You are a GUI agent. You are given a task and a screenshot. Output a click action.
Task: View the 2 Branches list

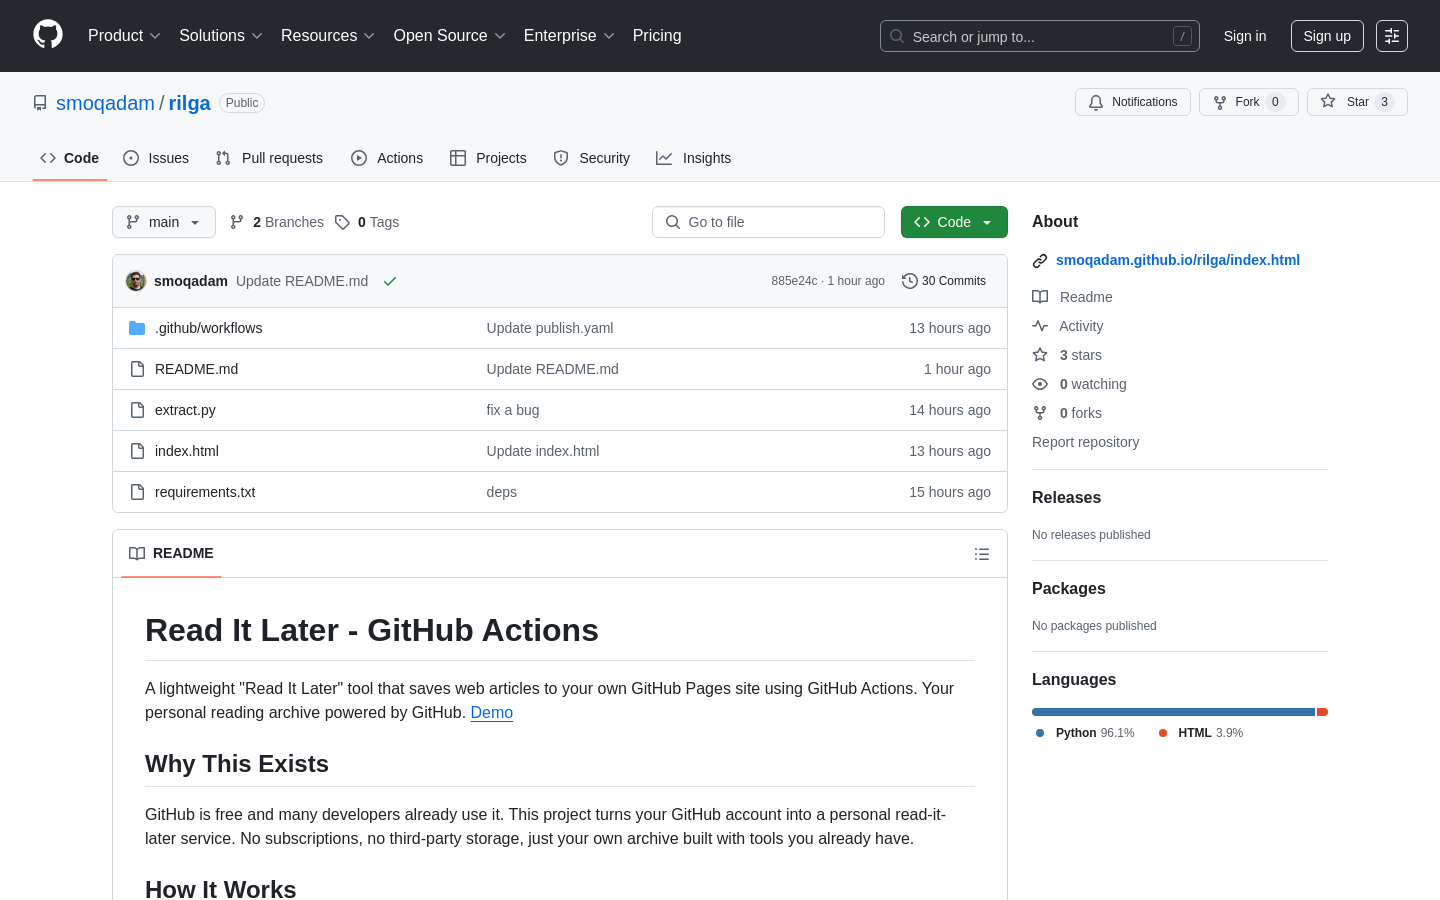(277, 222)
